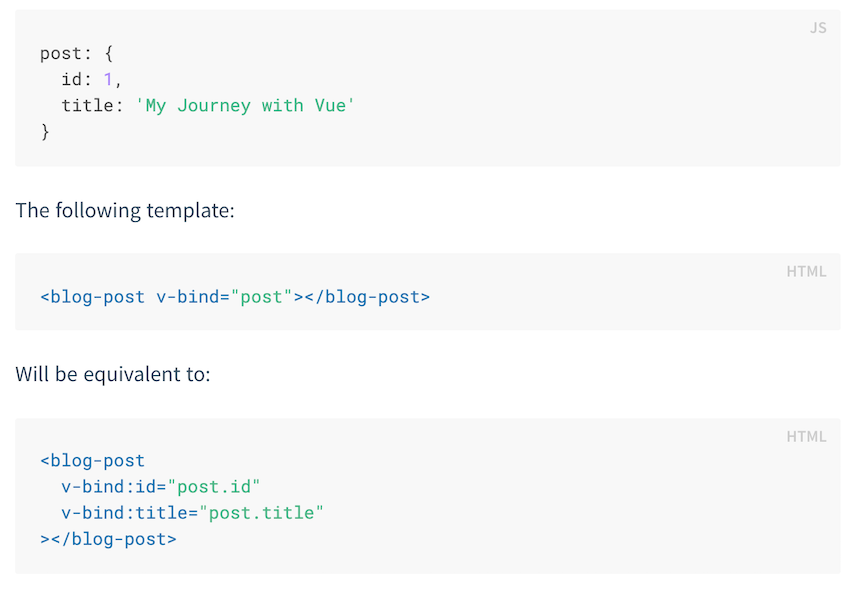Click the 'id:' key in the JS block
The width and height of the screenshot is (864, 600).
77,79
